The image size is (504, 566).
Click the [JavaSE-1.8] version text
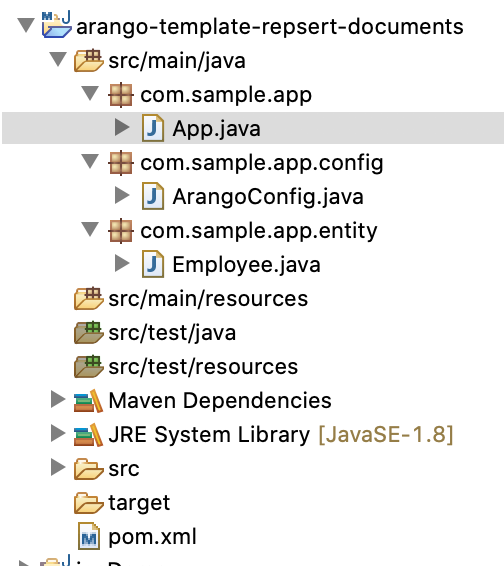tap(386, 435)
